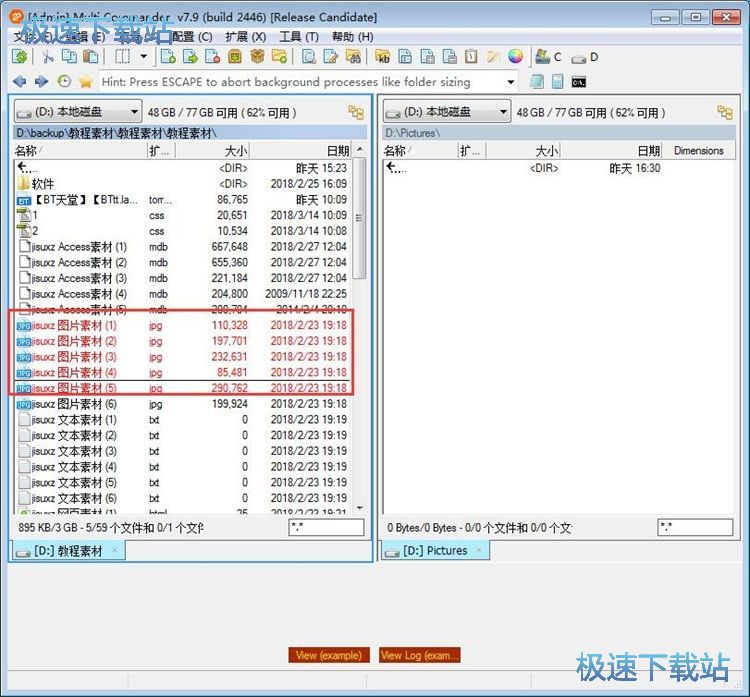This screenshot has width=750, height=697.
Task: Sort right panel by Dimensions column
Action: point(698,151)
